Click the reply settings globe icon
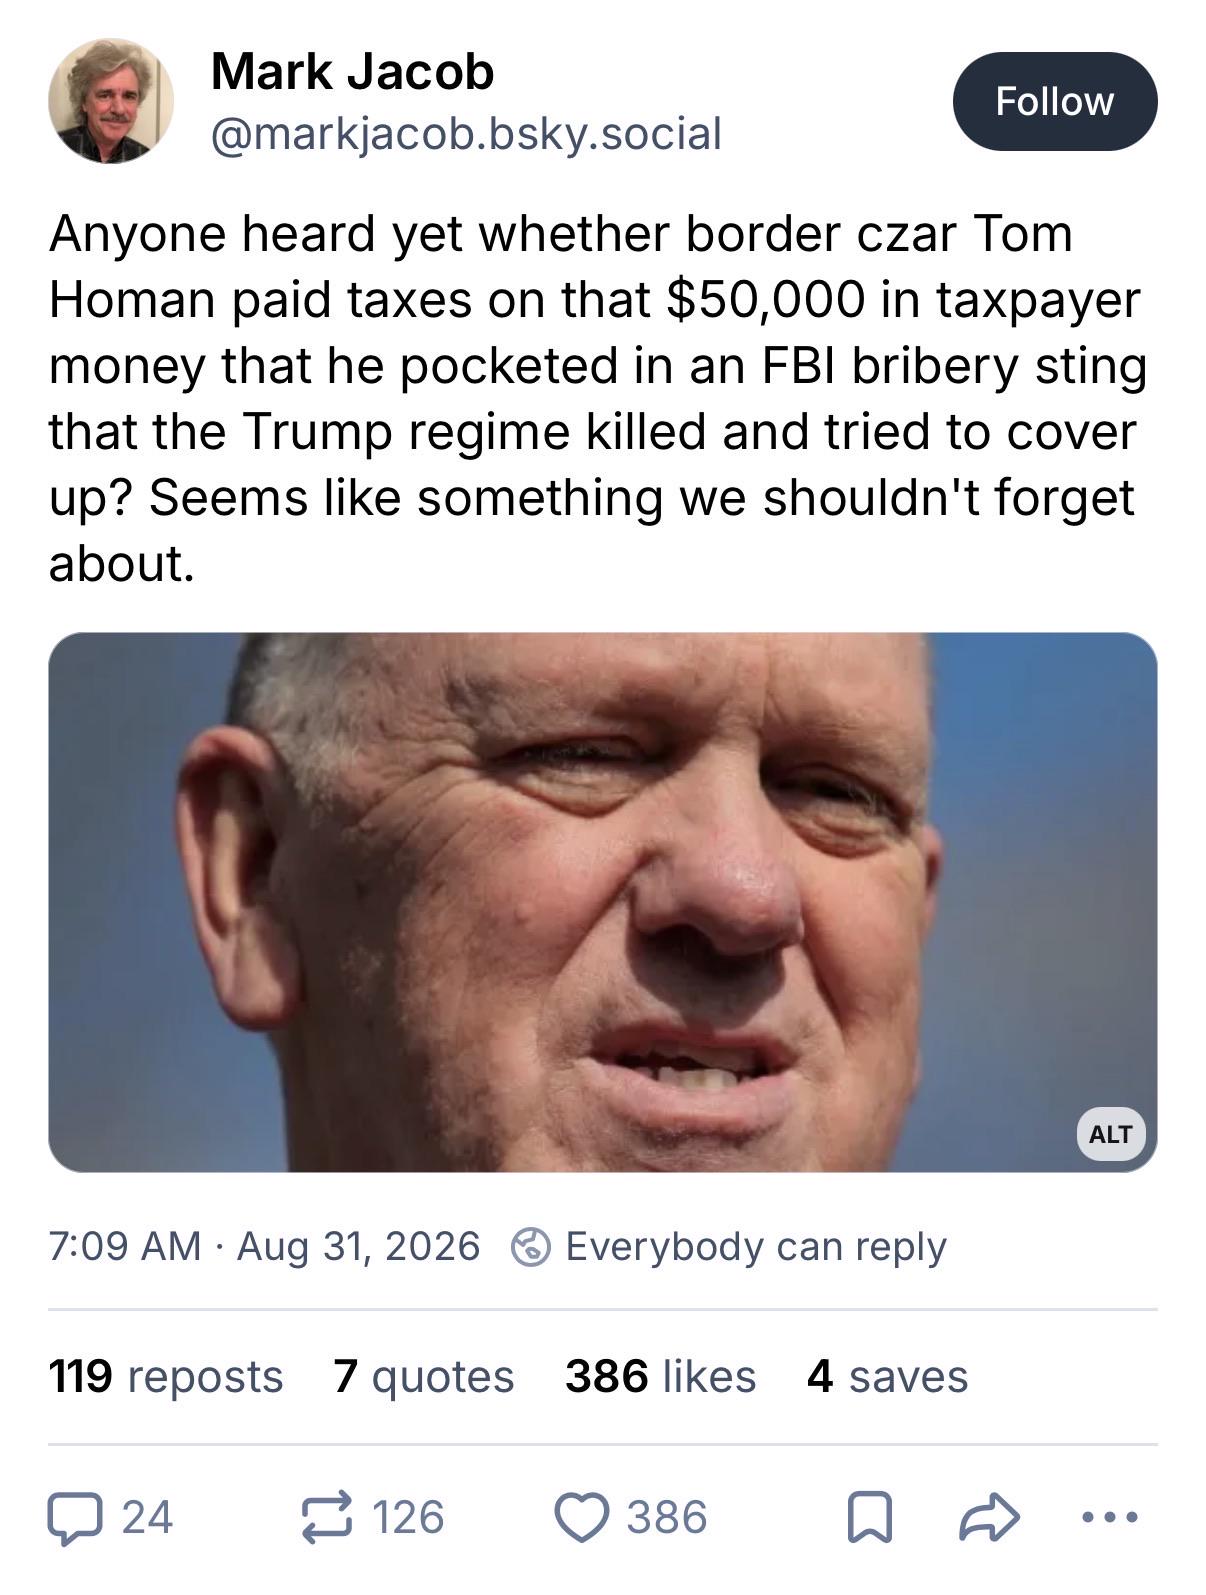 pyautogui.click(x=530, y=1247)
